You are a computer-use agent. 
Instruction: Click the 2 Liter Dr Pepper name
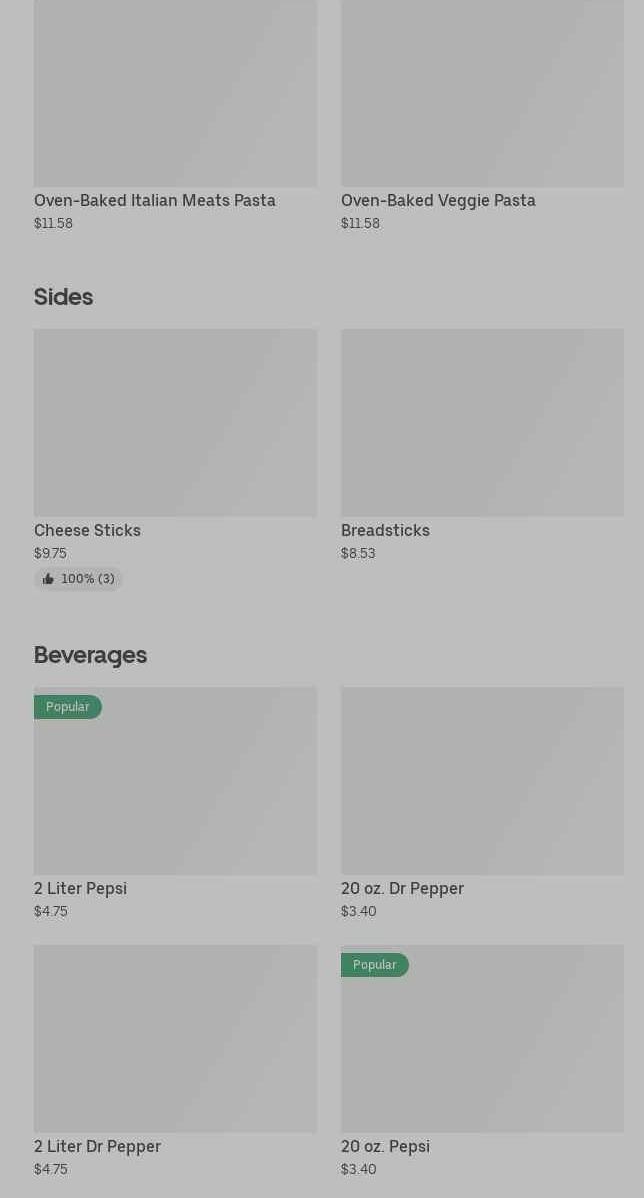(97, 1146)
